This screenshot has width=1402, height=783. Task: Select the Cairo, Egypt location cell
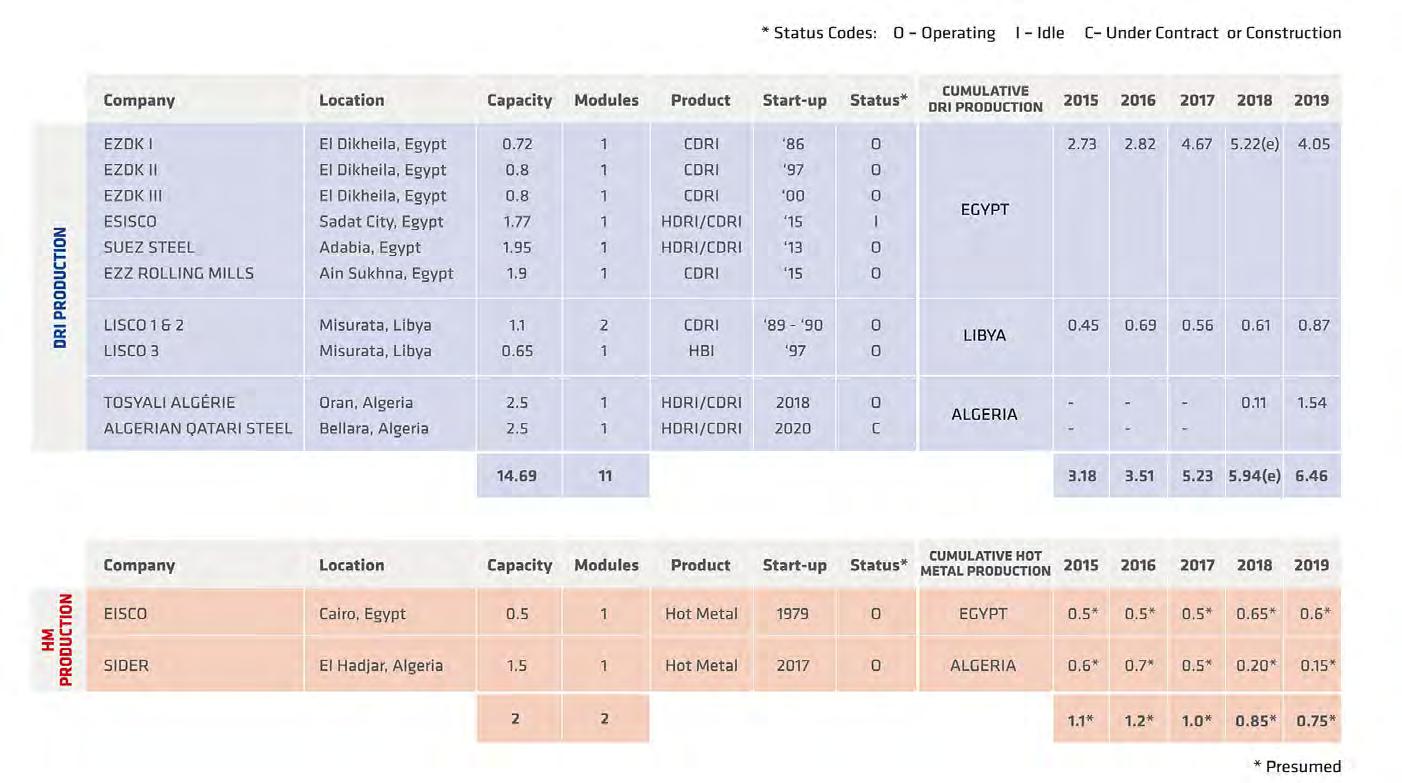click(362, 614)
